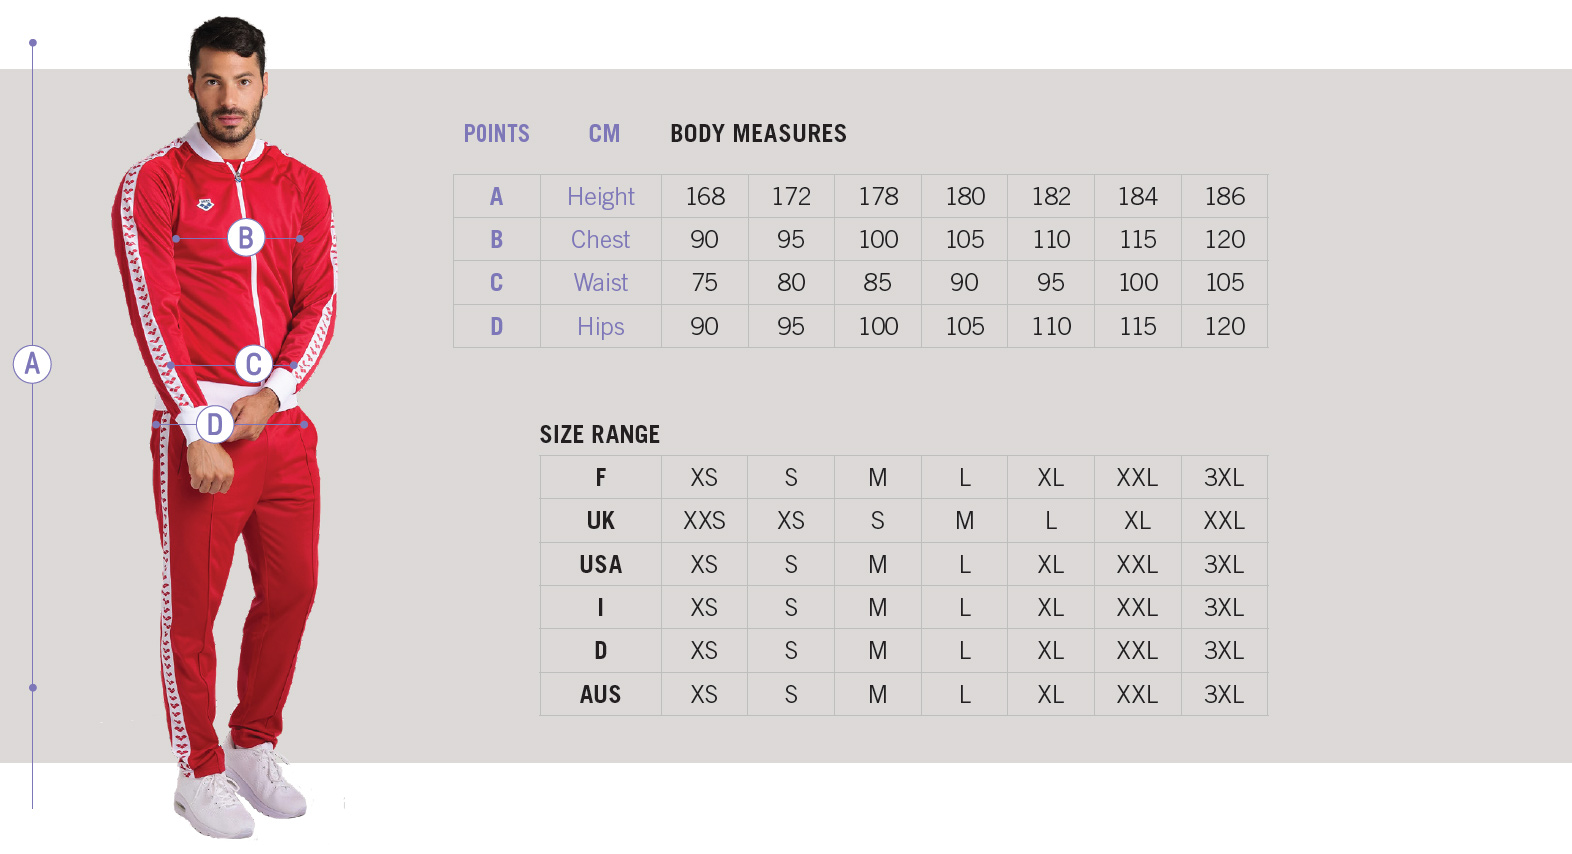Click the SIZE RANGE heading
The width and height of the screenshot is (1572, 854).
pos(600,434)
